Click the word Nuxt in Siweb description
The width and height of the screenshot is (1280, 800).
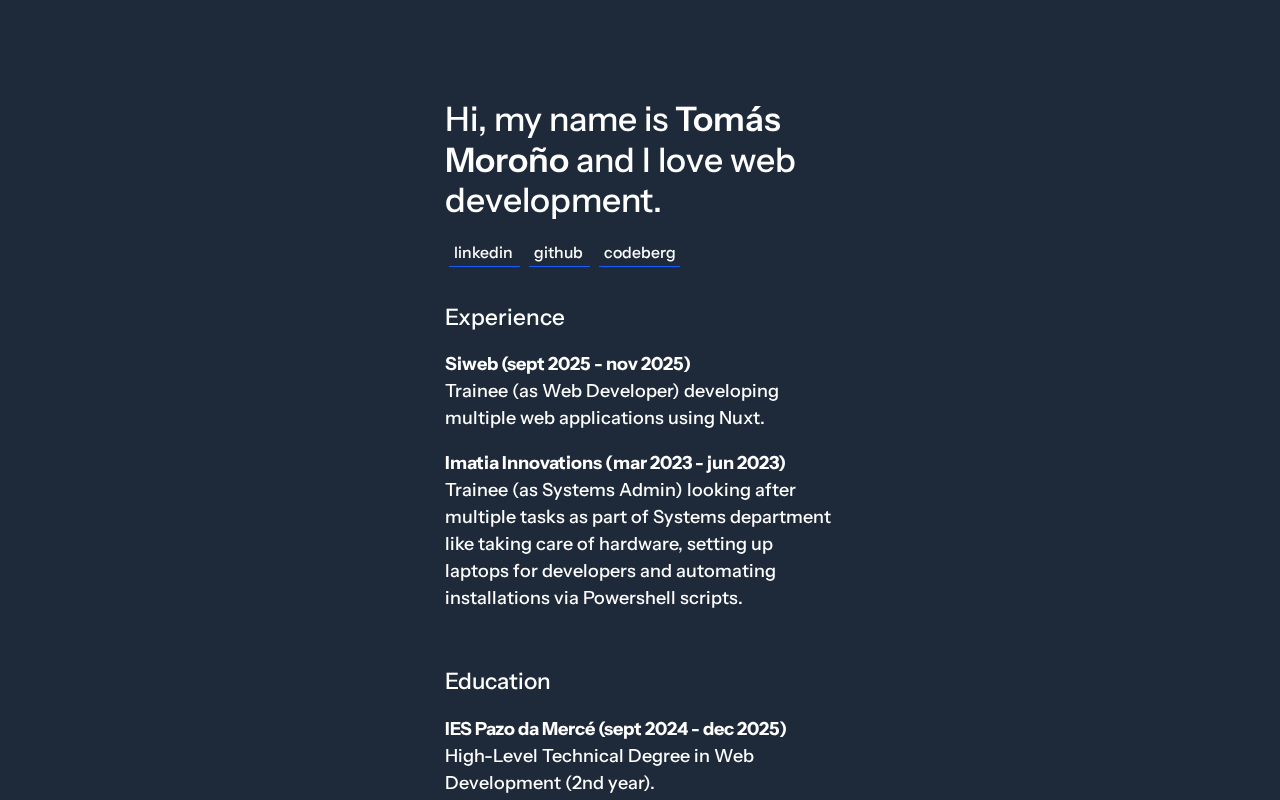click(739, 418)
